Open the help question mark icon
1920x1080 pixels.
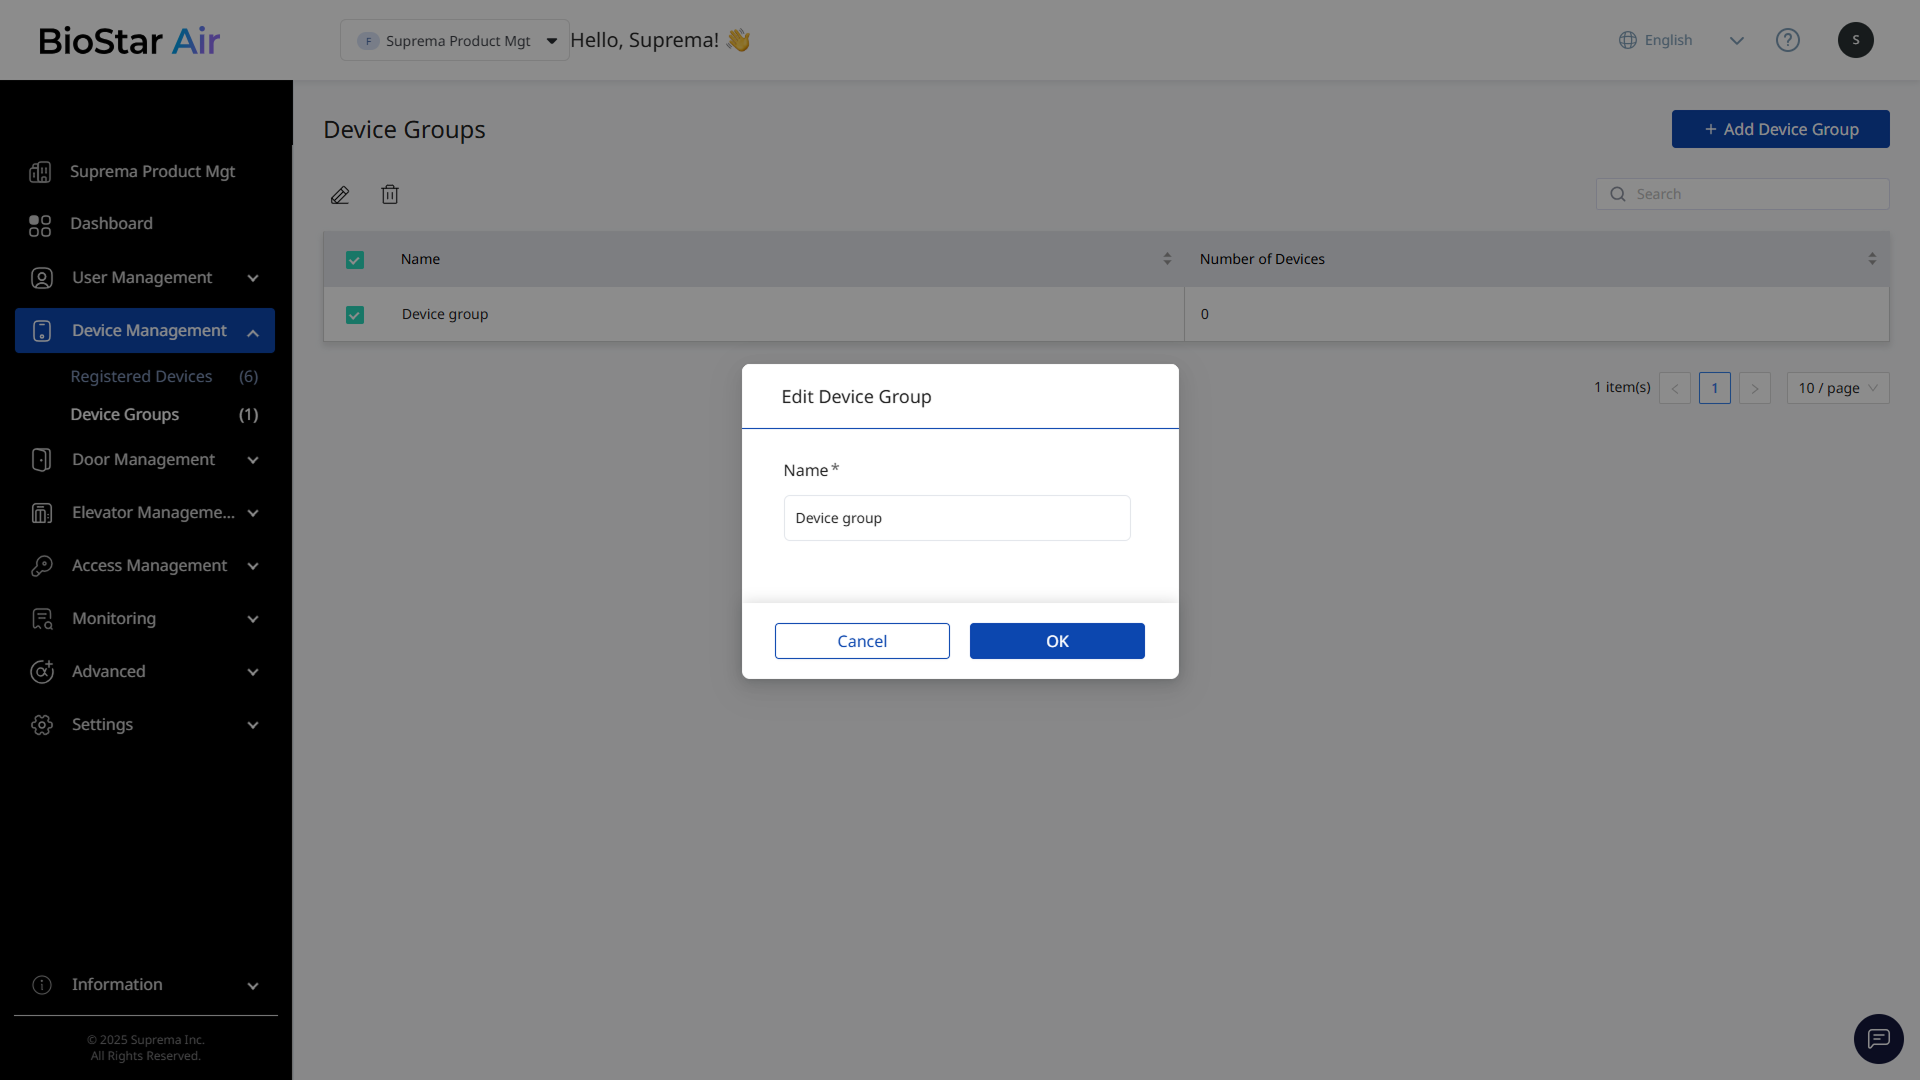[1787, 40]
